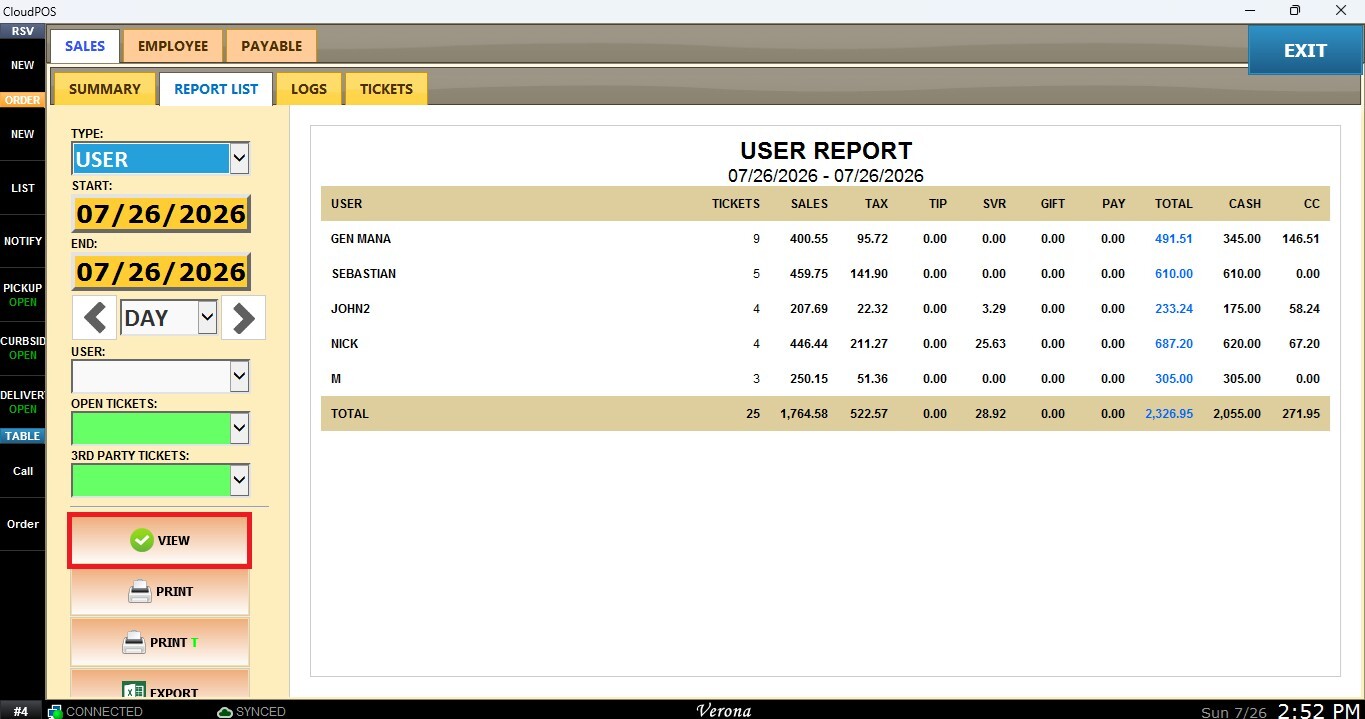Open the TICKETS sub-tab

386,89
